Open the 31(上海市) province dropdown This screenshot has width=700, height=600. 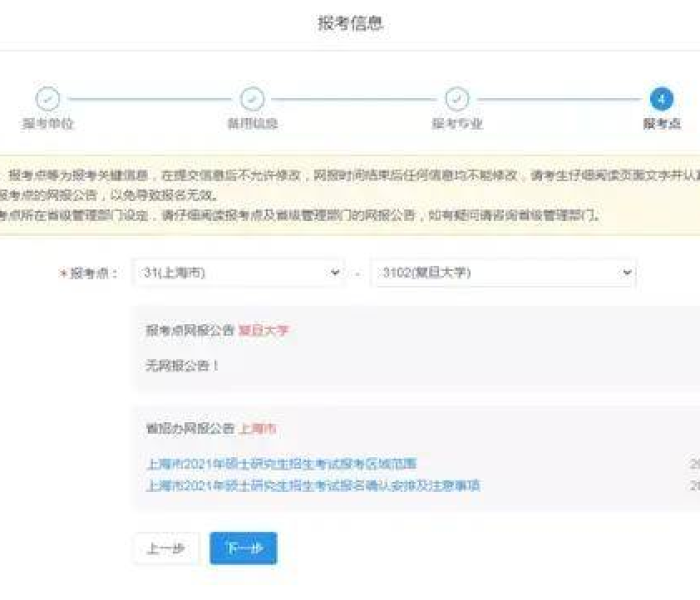[238, 272]
